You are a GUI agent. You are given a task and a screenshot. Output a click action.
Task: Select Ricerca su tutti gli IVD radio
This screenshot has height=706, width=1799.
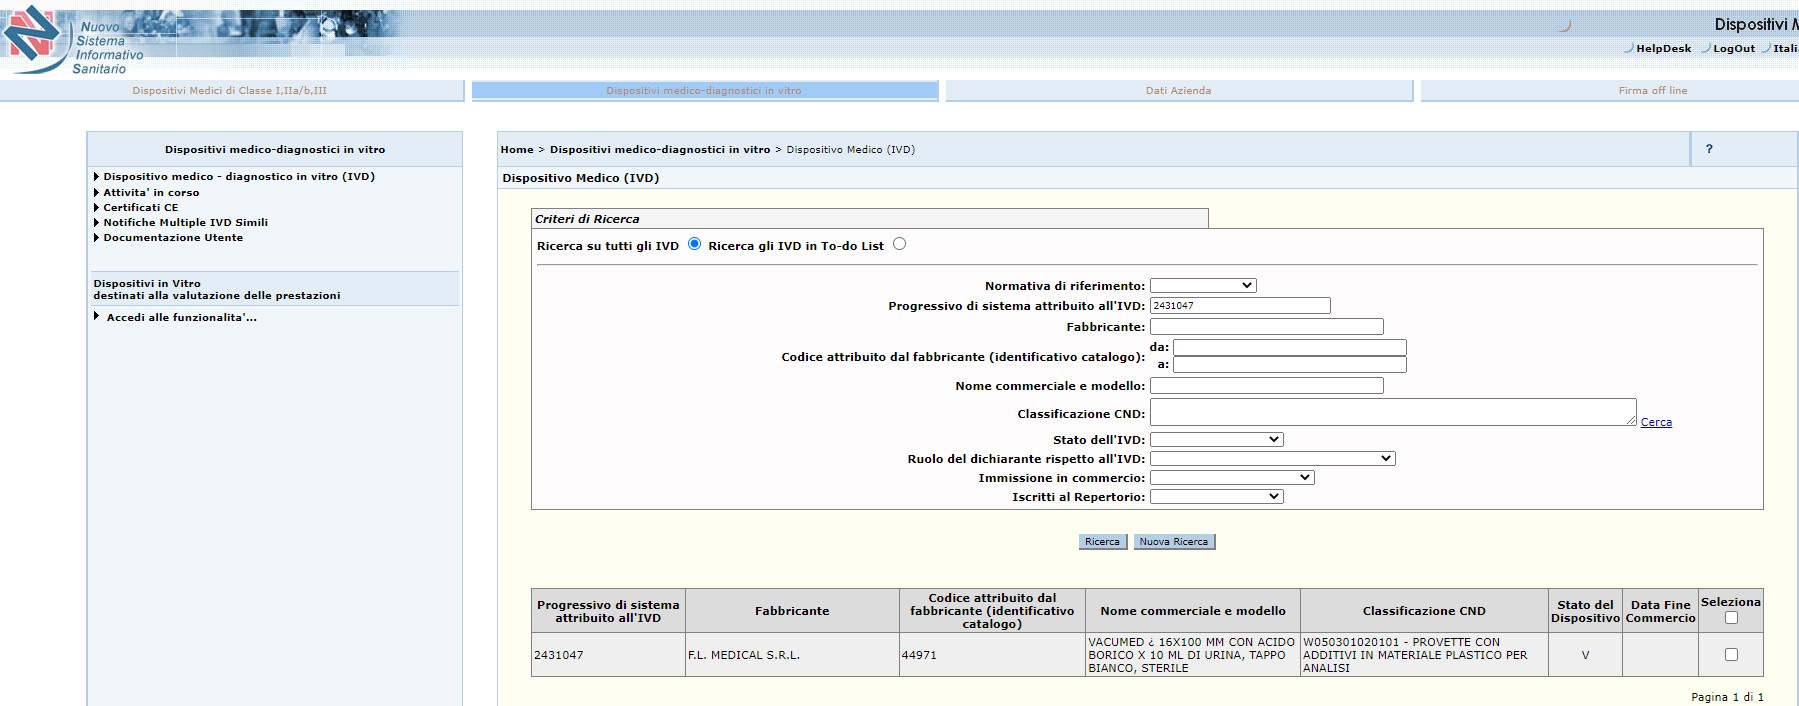click(x=694, y=244)
